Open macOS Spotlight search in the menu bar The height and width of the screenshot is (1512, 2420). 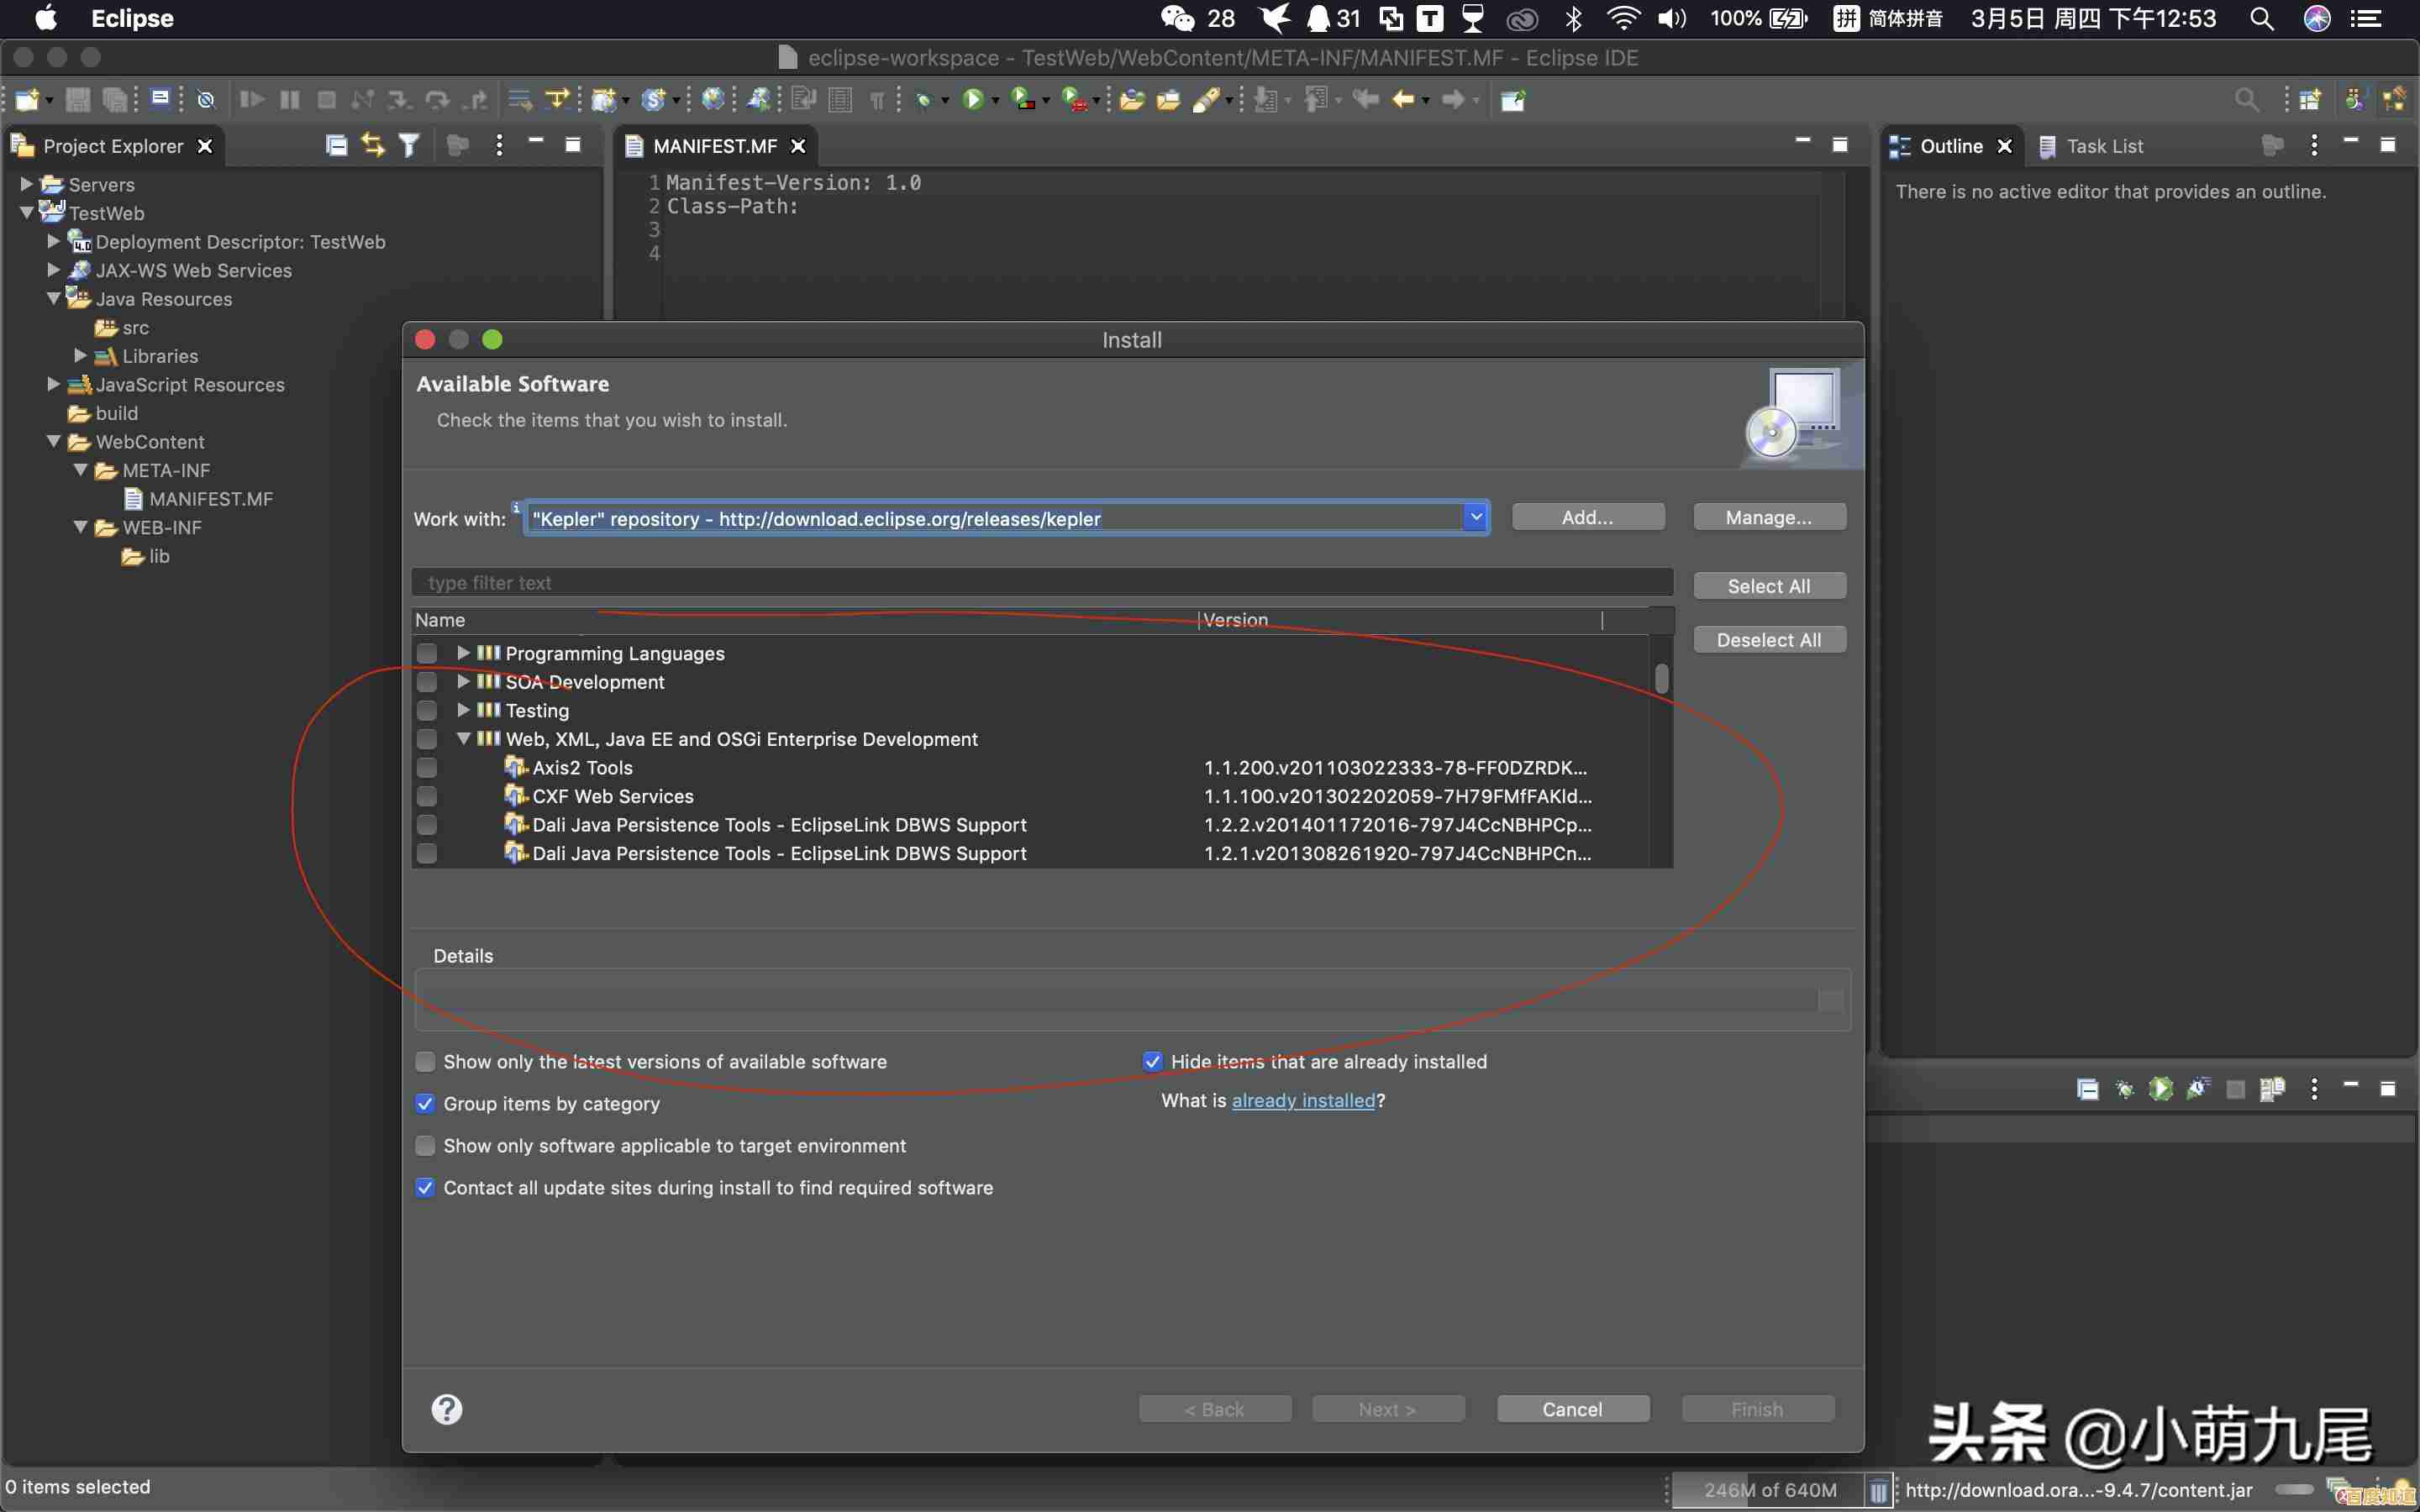pos(2262,18)
